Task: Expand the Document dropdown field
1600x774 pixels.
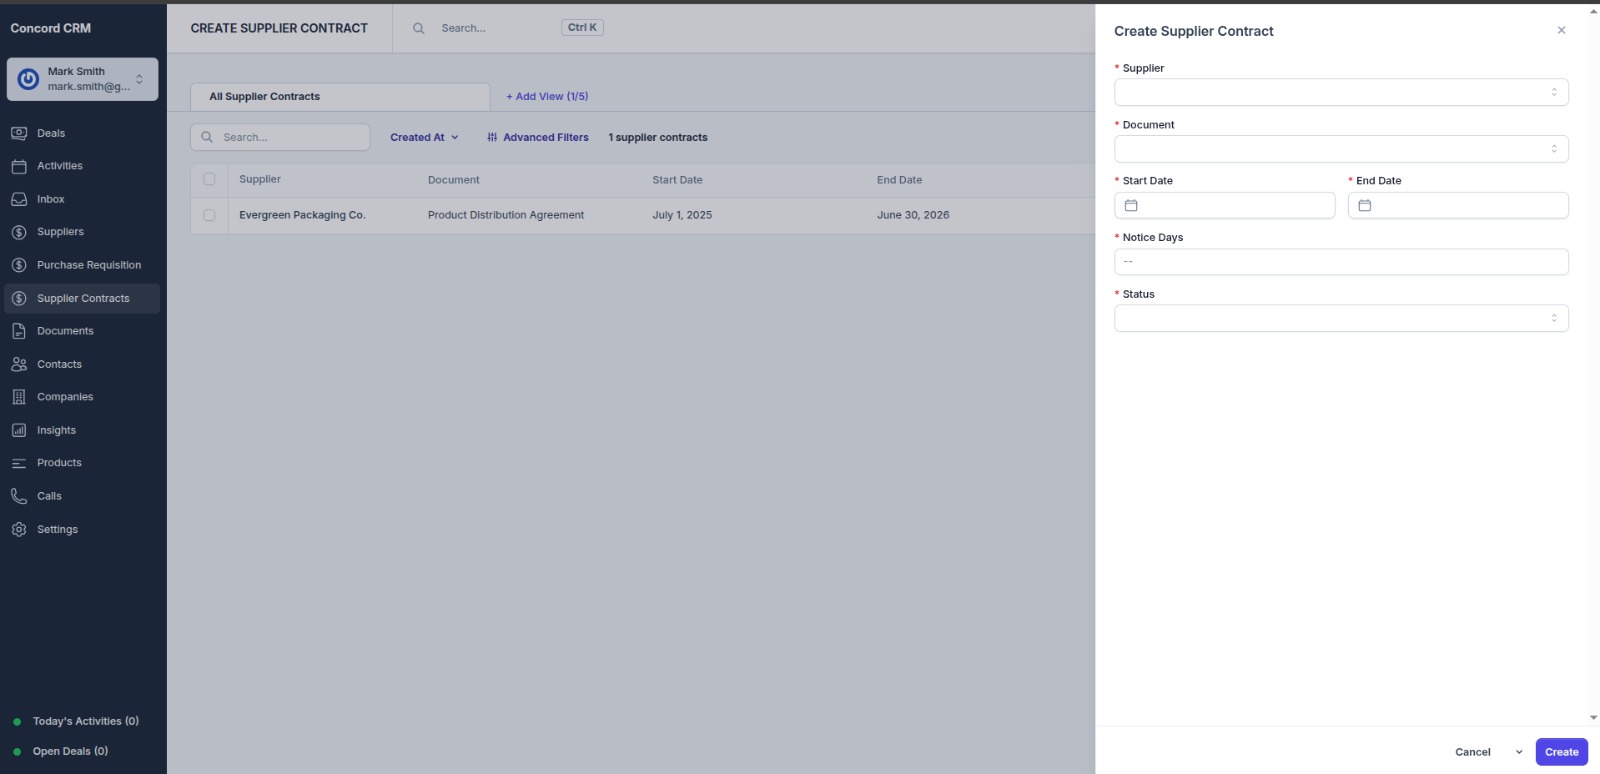Action: point(1340,149)
